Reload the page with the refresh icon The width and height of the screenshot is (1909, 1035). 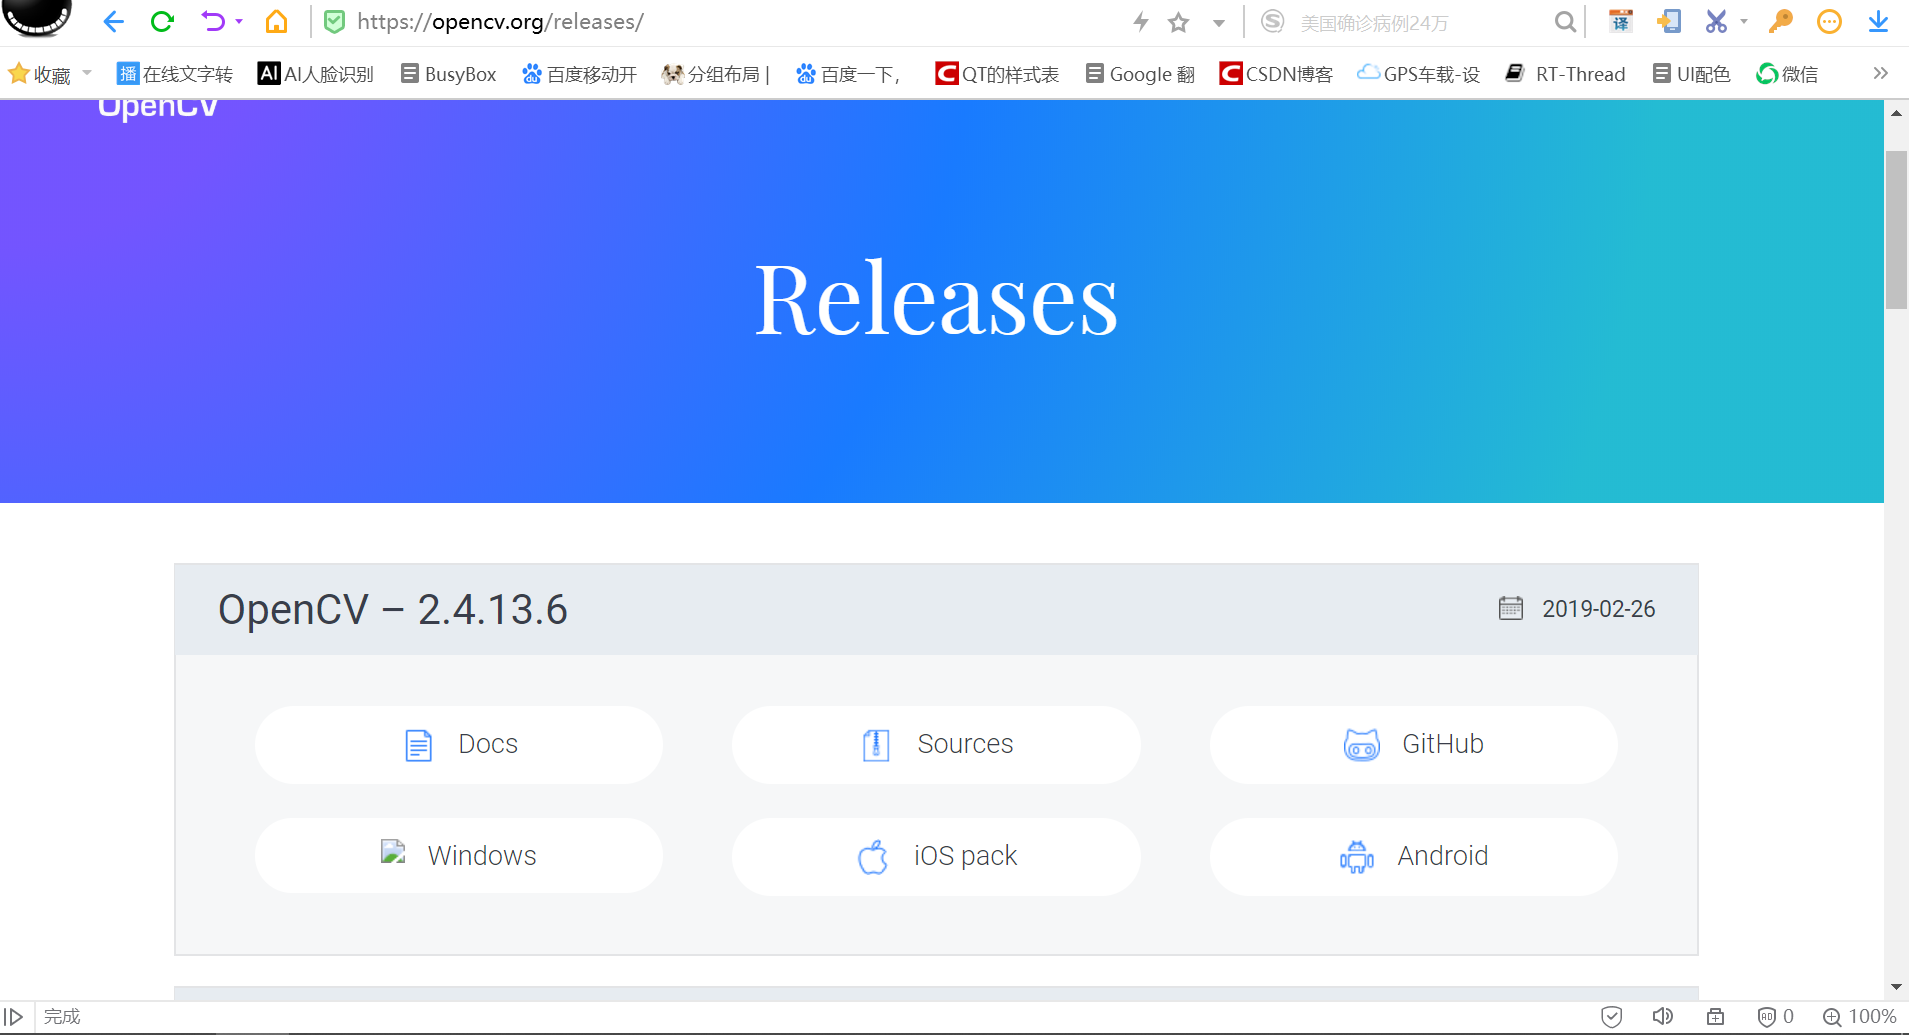162,21
